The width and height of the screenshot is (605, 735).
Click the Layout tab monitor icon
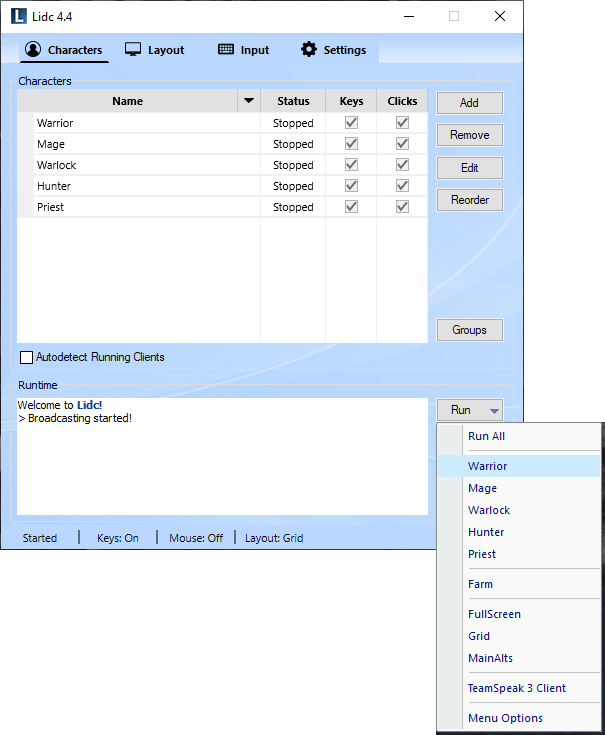coord(133,50)
